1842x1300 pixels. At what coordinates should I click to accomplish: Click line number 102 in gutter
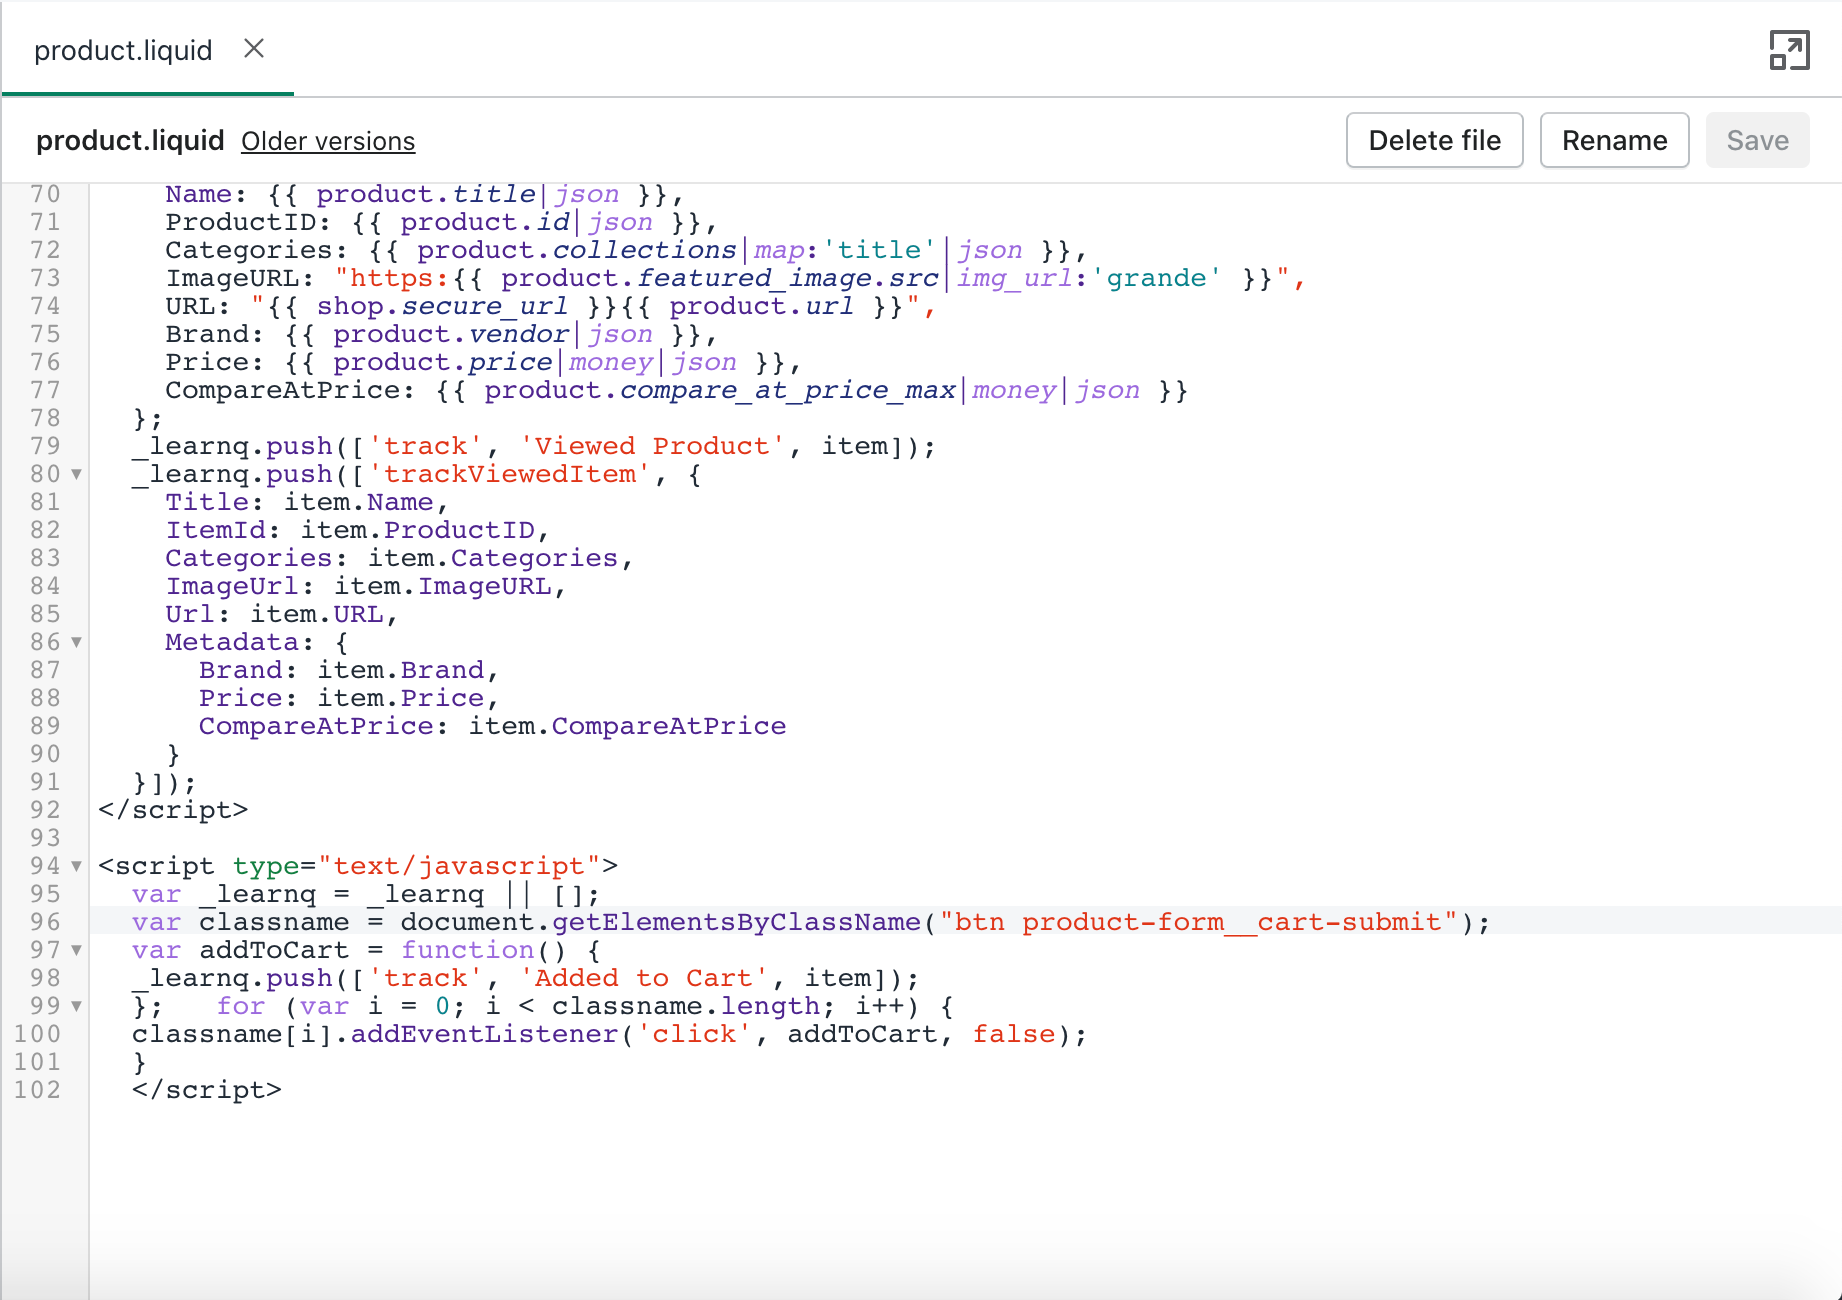click(37, 1090)
